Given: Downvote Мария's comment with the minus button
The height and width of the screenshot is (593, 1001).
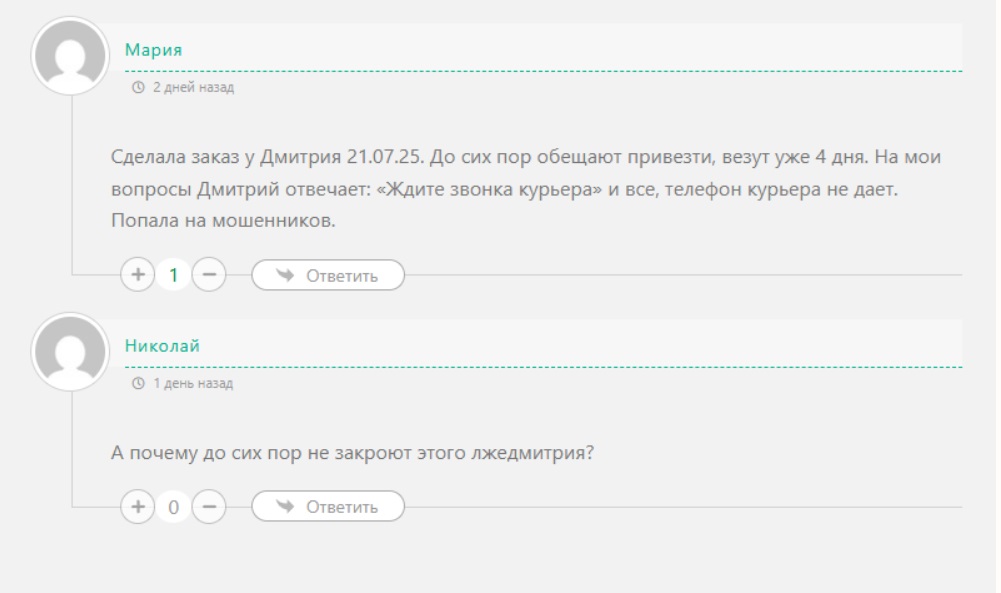Looking at the screenshot, I should [x=208, y=275].
